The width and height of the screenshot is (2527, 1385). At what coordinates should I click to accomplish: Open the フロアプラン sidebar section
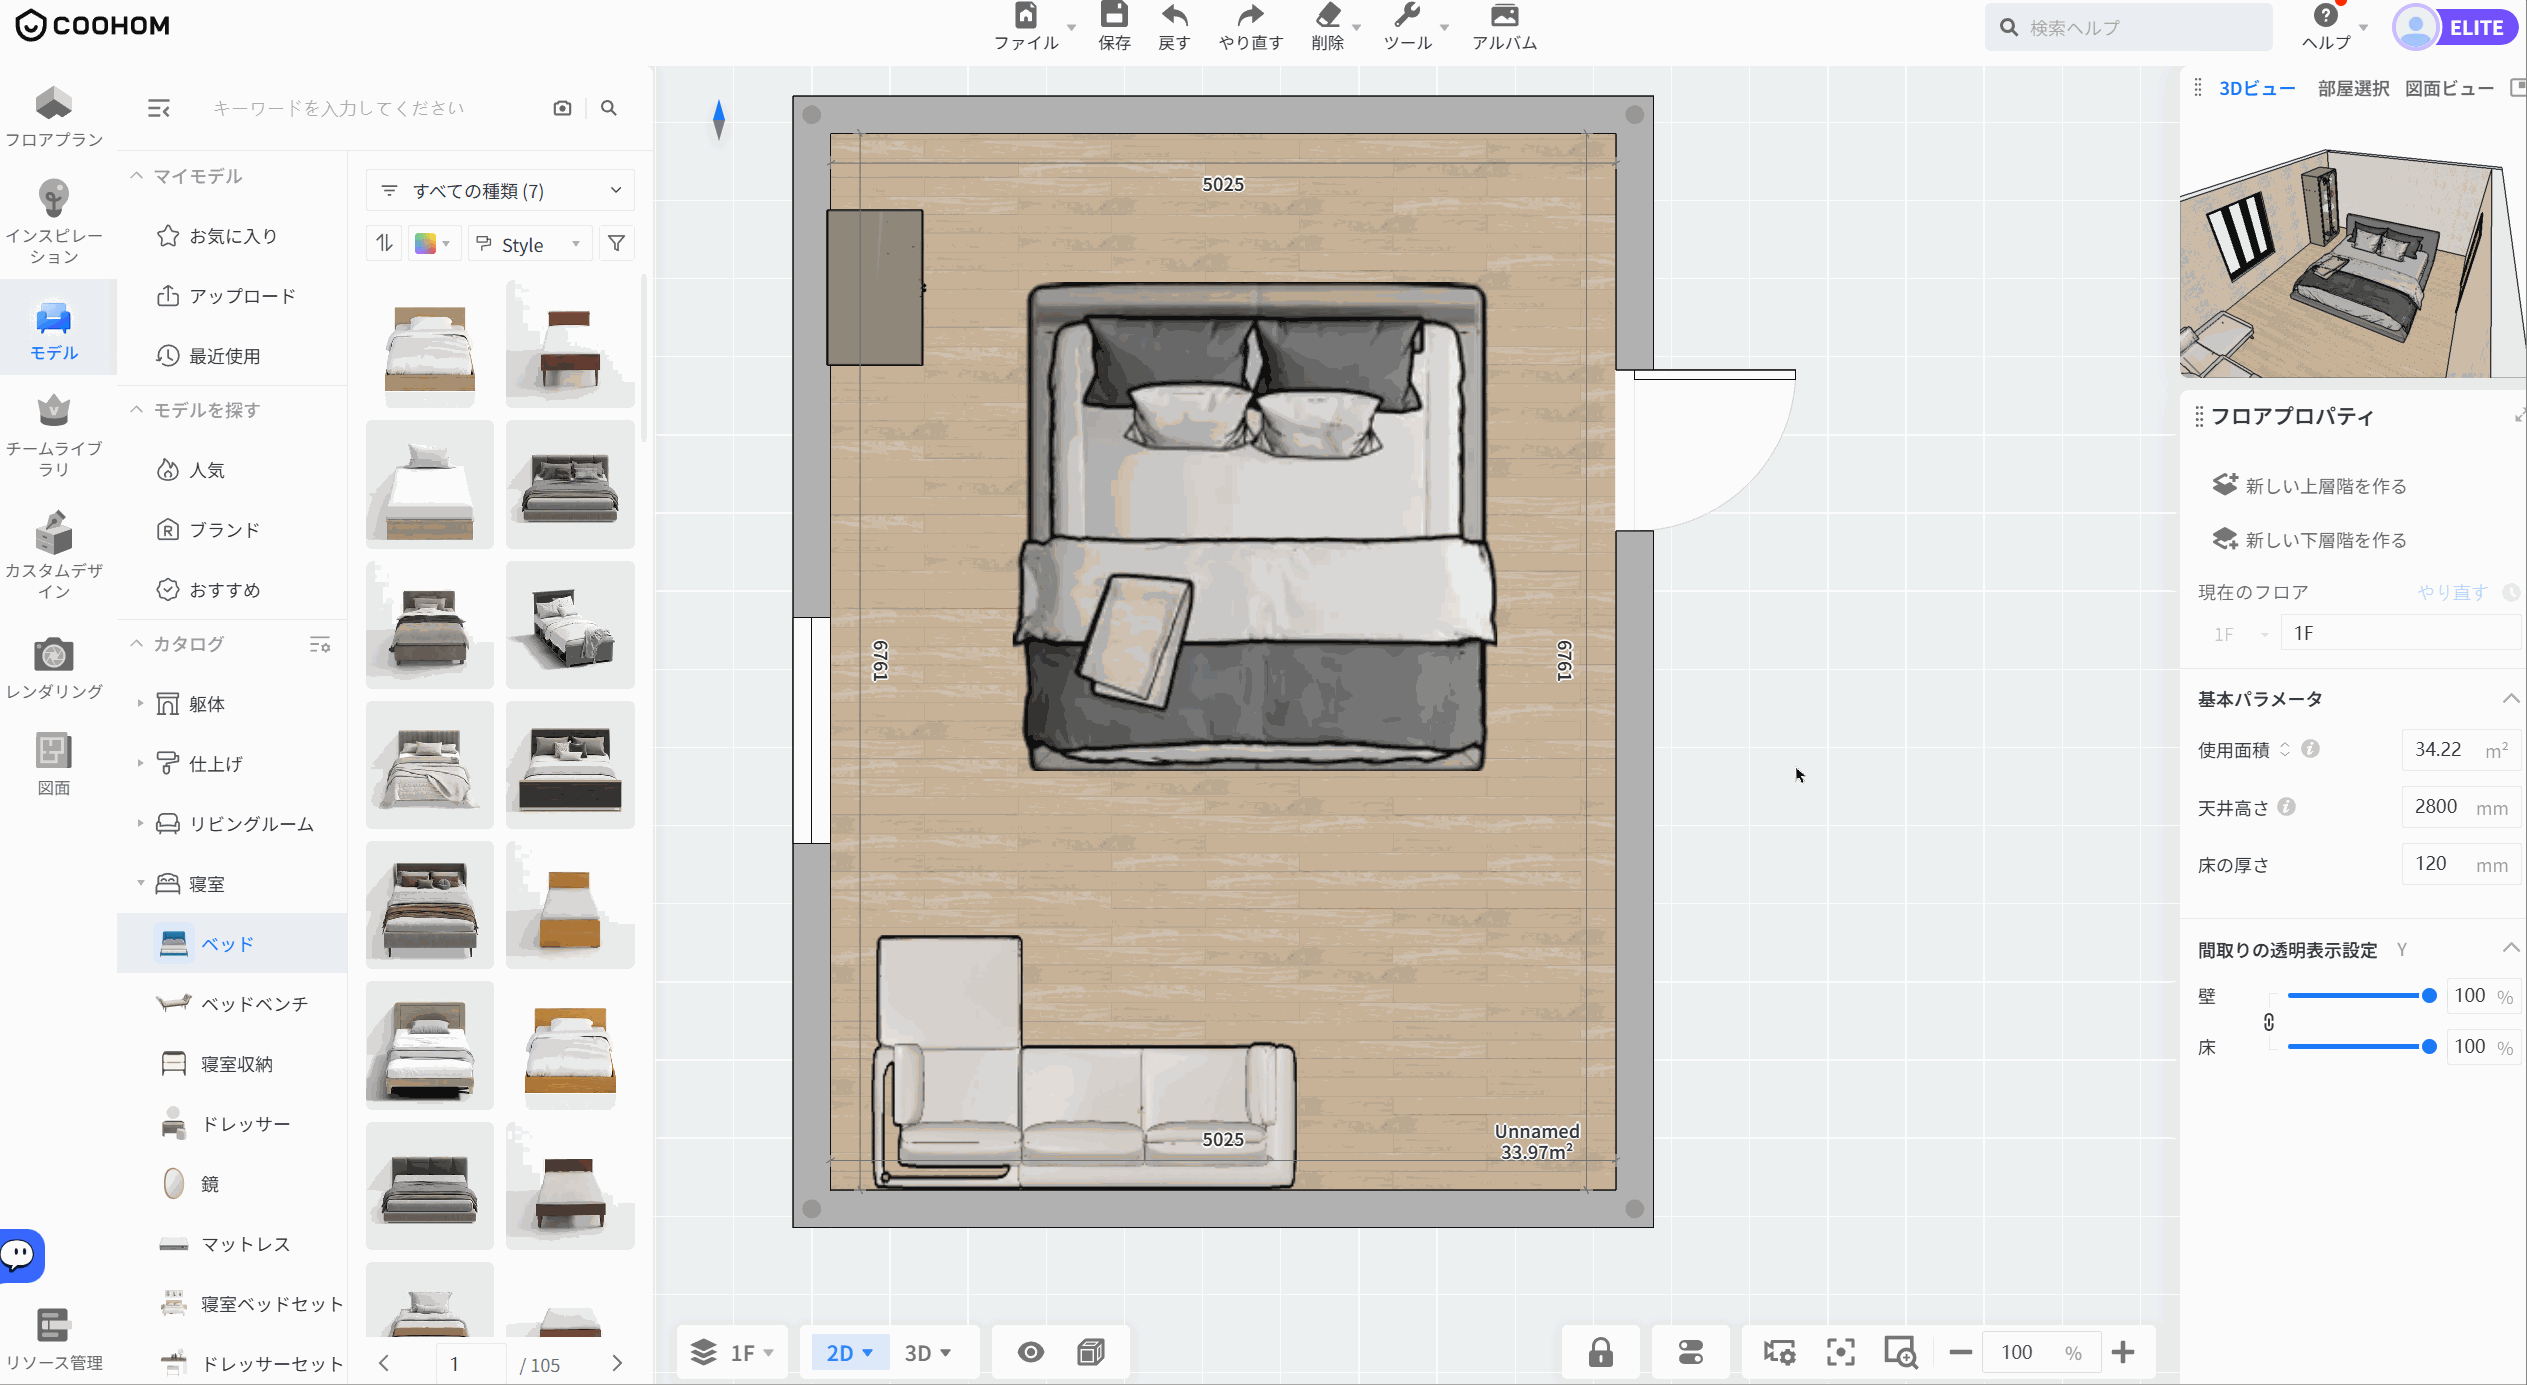click(54, 117)
